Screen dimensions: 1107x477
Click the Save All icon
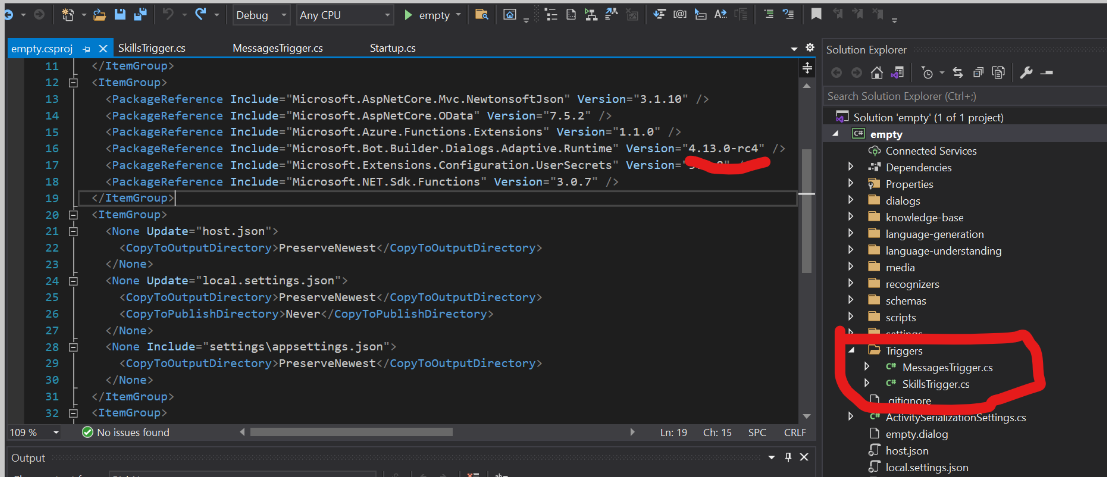140,15
